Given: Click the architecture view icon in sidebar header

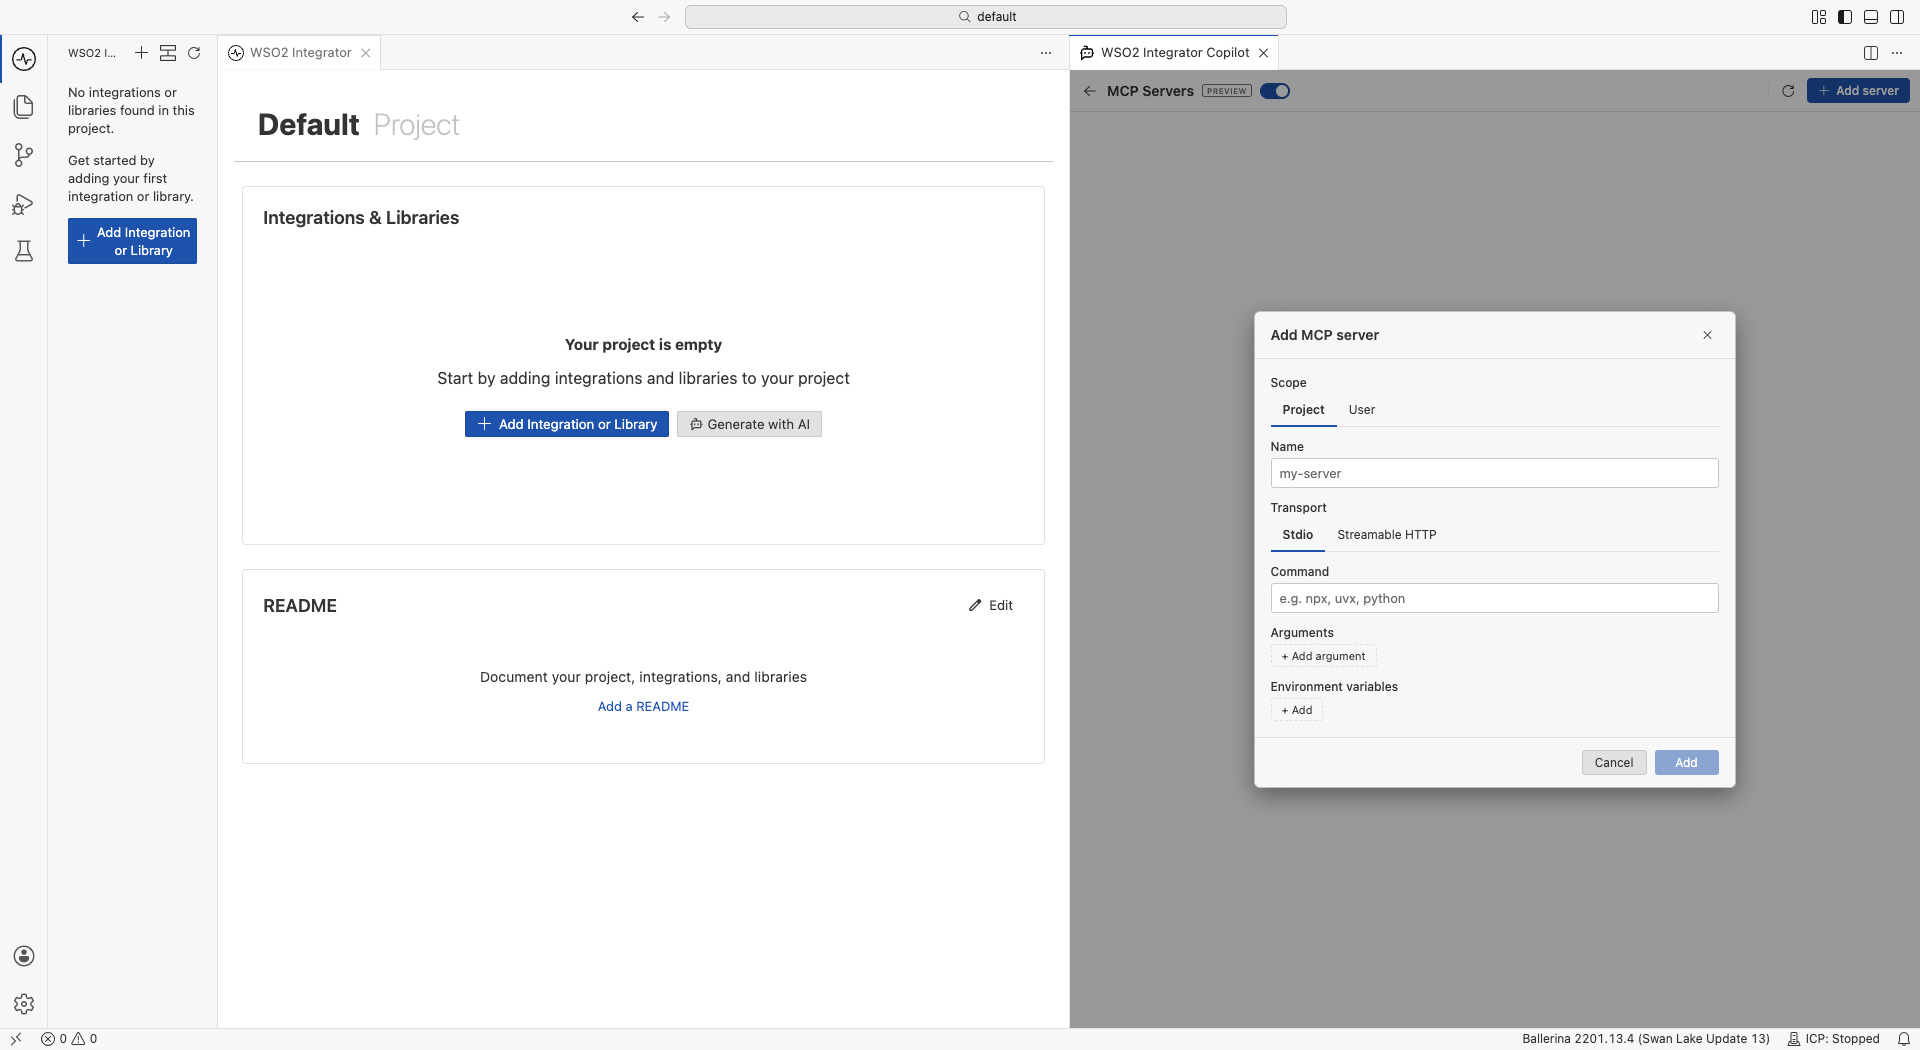Looking at the screenshot, I should pos(168,53).
